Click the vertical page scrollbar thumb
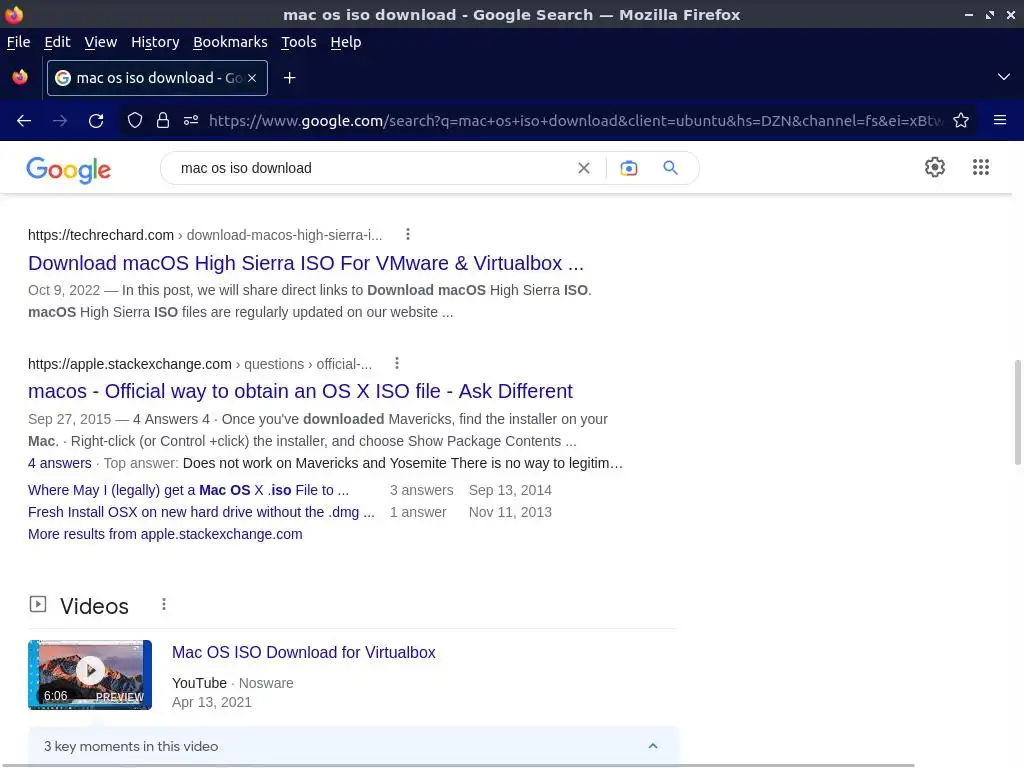Image resolution: width=1024 pixels, height=768 pixels. 1017,412
